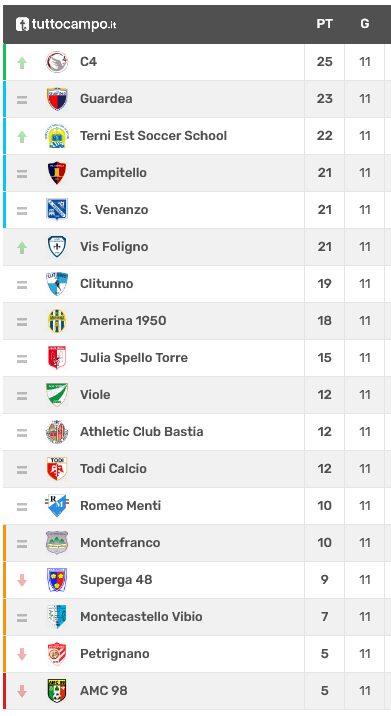Select the Romeo Menti team name
This screenshot has width=391, height=716.
pyautogui.click(x=121, y=505)
